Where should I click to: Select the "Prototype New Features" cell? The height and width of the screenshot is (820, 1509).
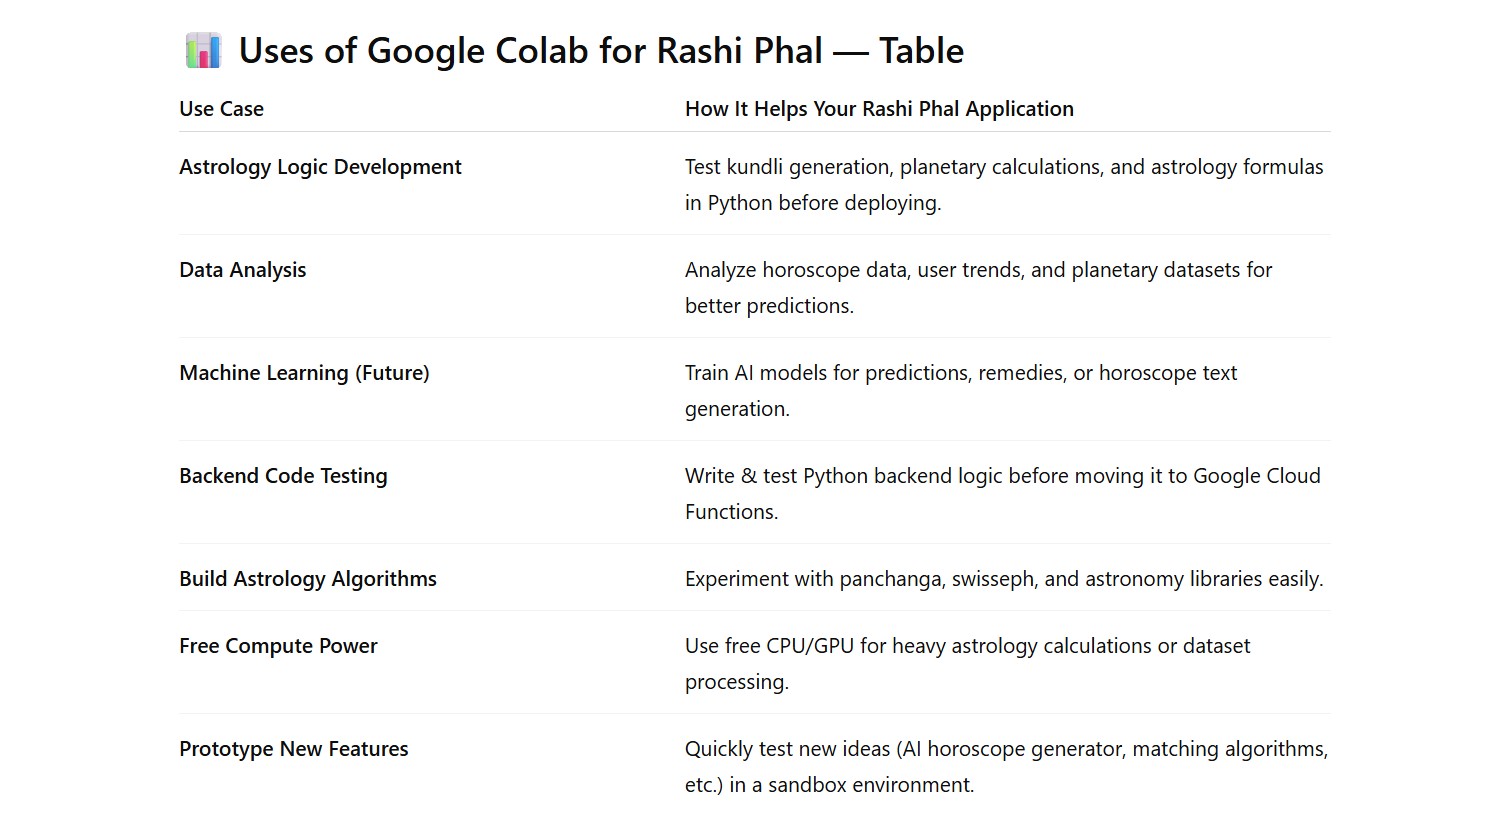[x=293, y=749]
